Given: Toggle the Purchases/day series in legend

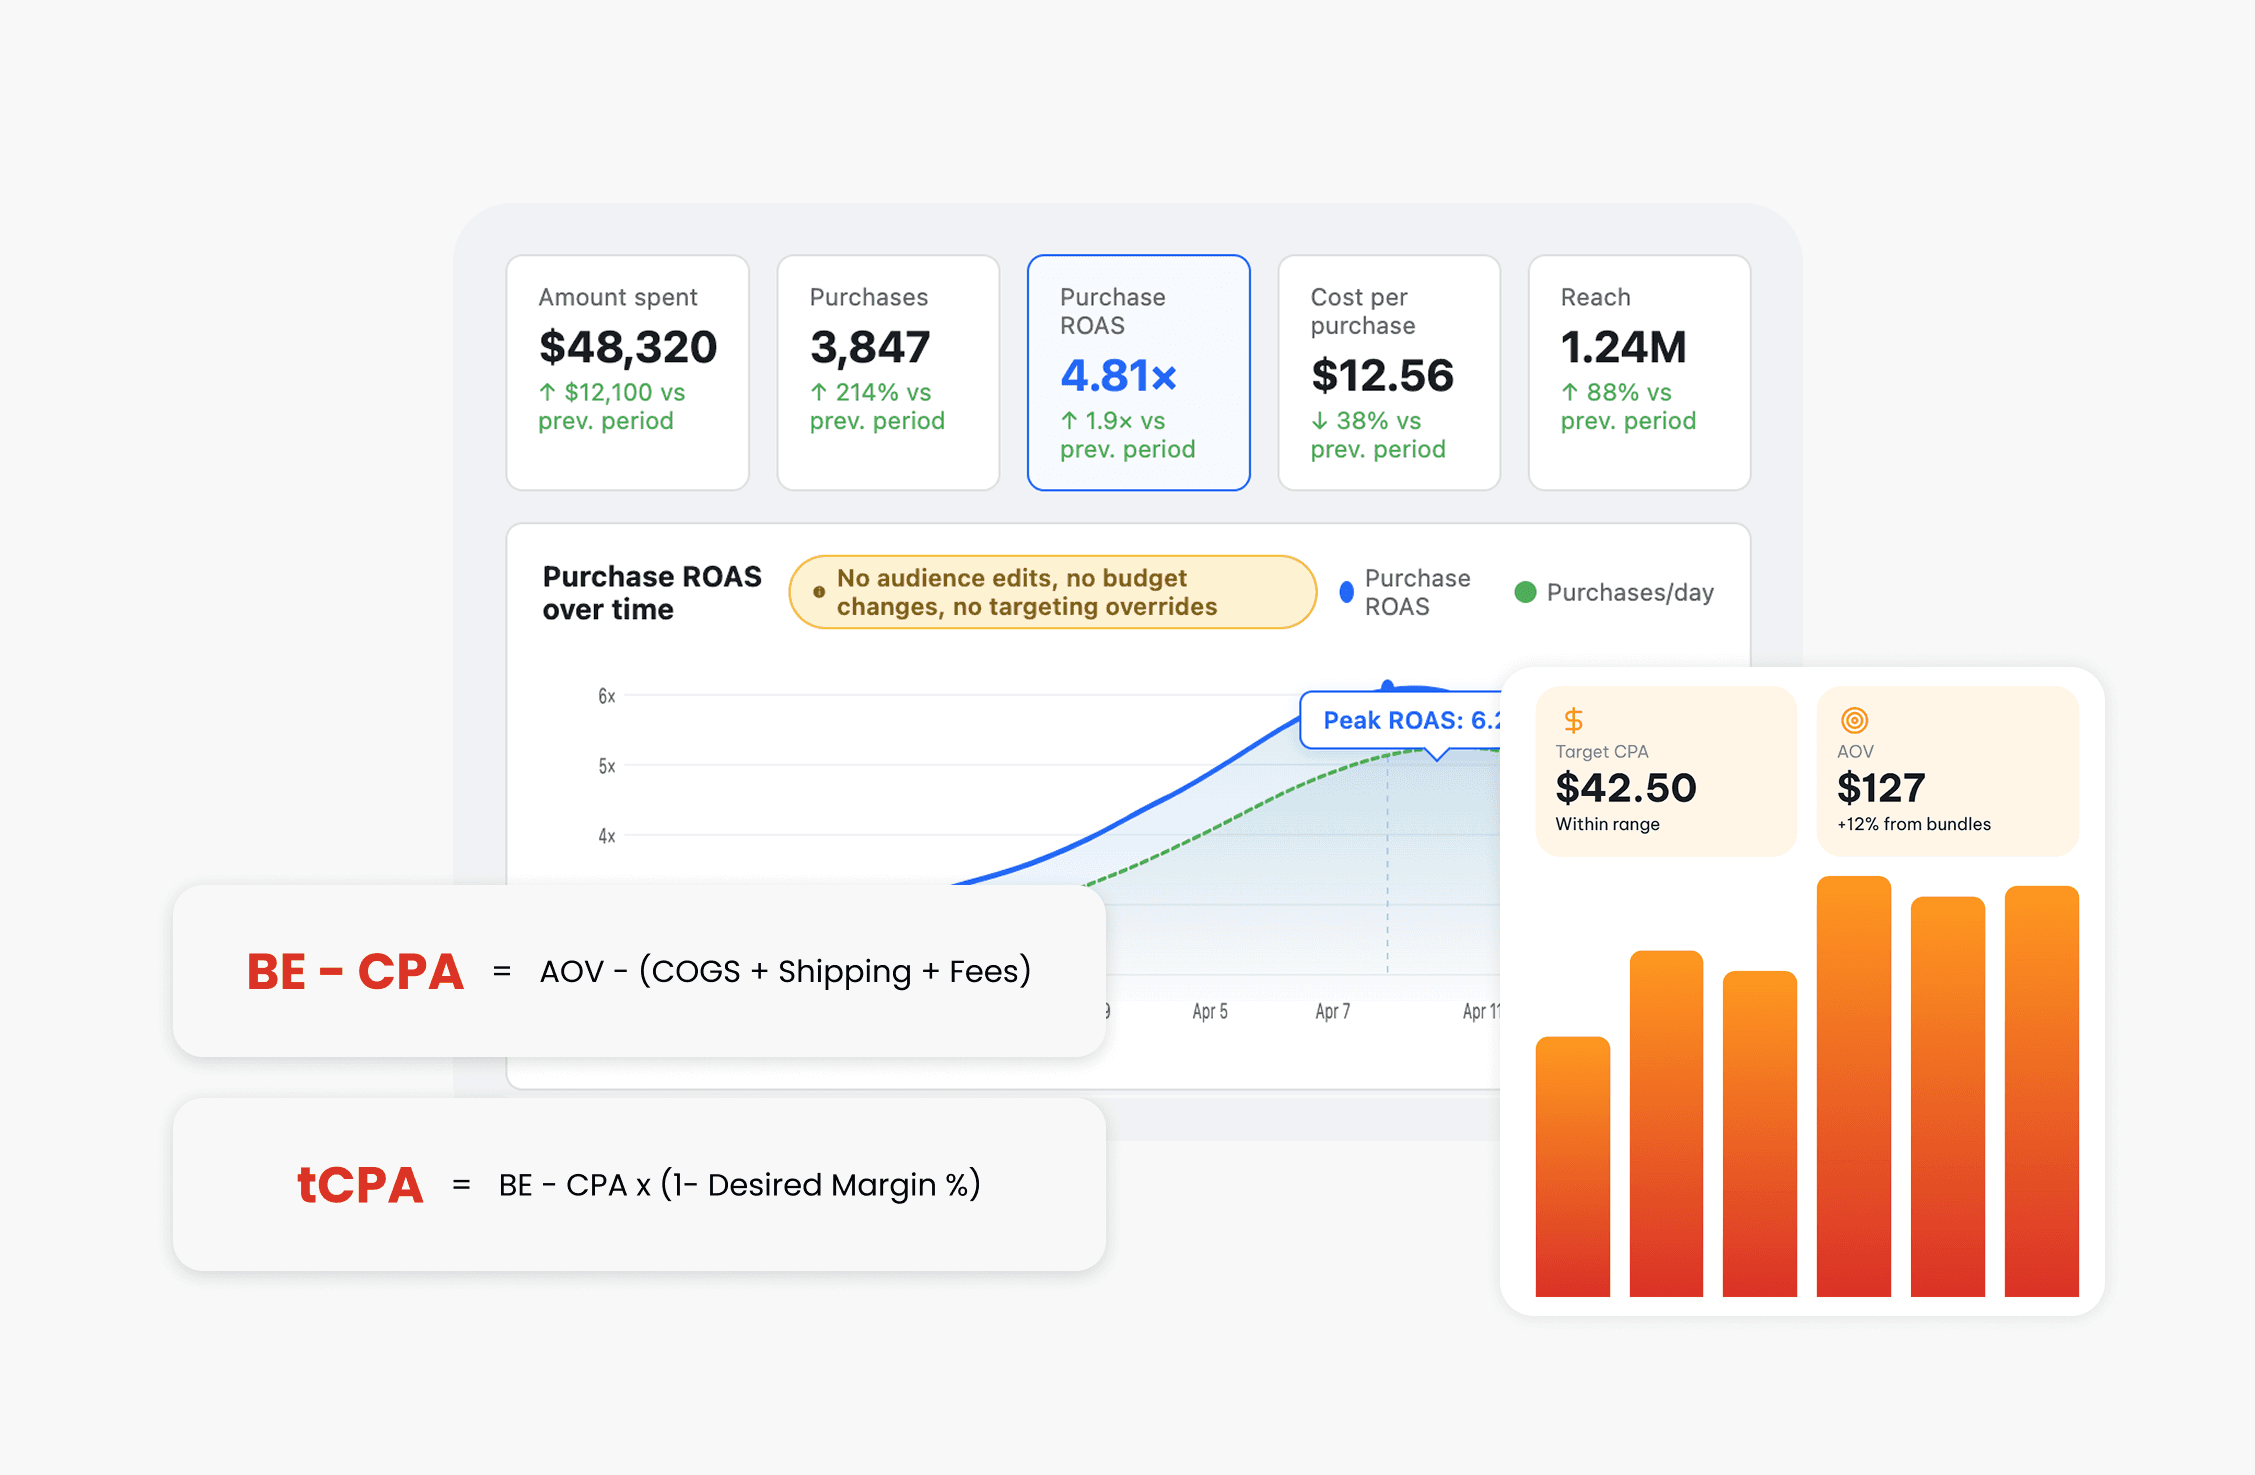Looking at the screenshot, I should click(1629, 592).
